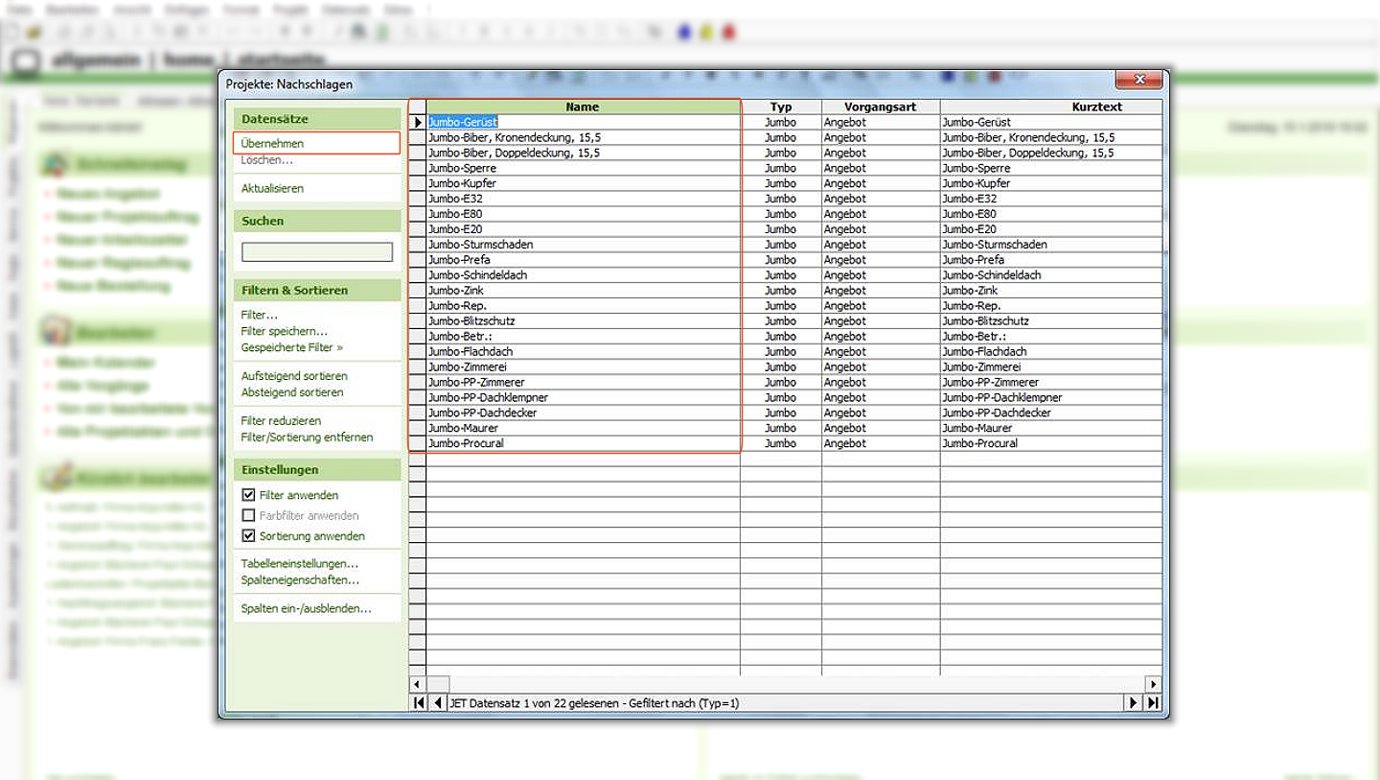Go to next record in navigator bar
Image resolution: width=1380 pixels, height=780 pixels.
point(1134,703)
